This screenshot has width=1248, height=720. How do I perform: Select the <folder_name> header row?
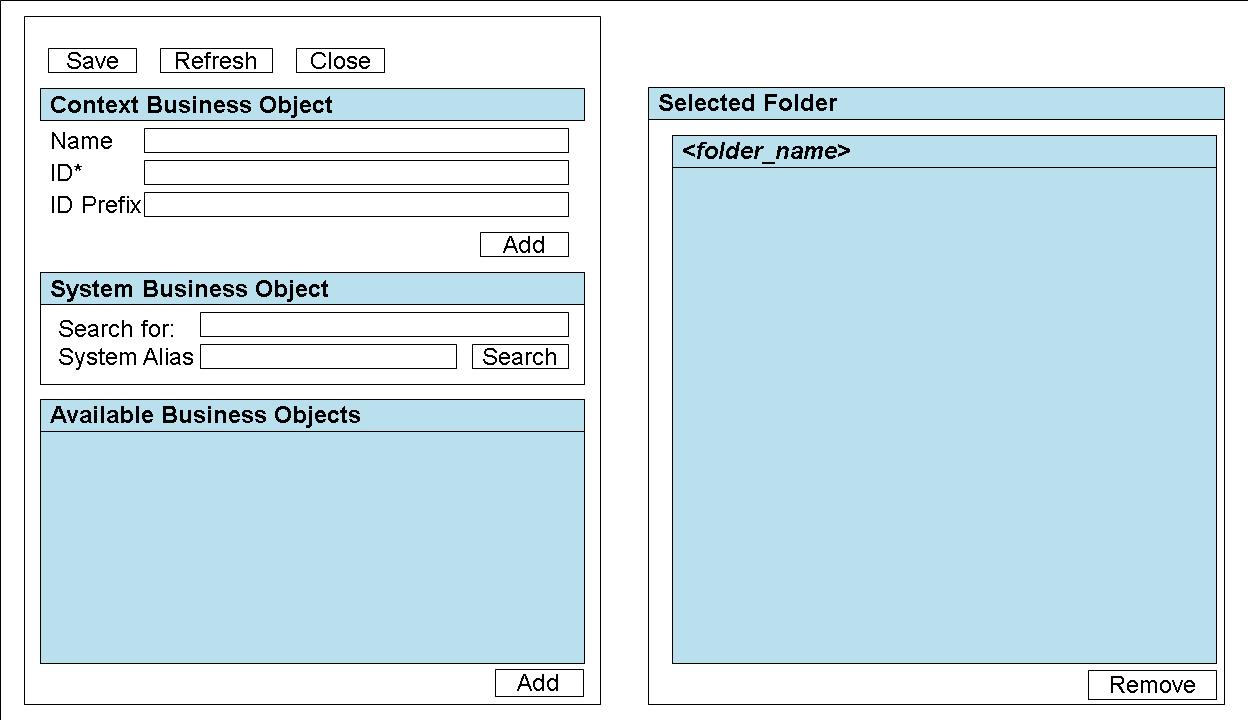coord(944,152)
